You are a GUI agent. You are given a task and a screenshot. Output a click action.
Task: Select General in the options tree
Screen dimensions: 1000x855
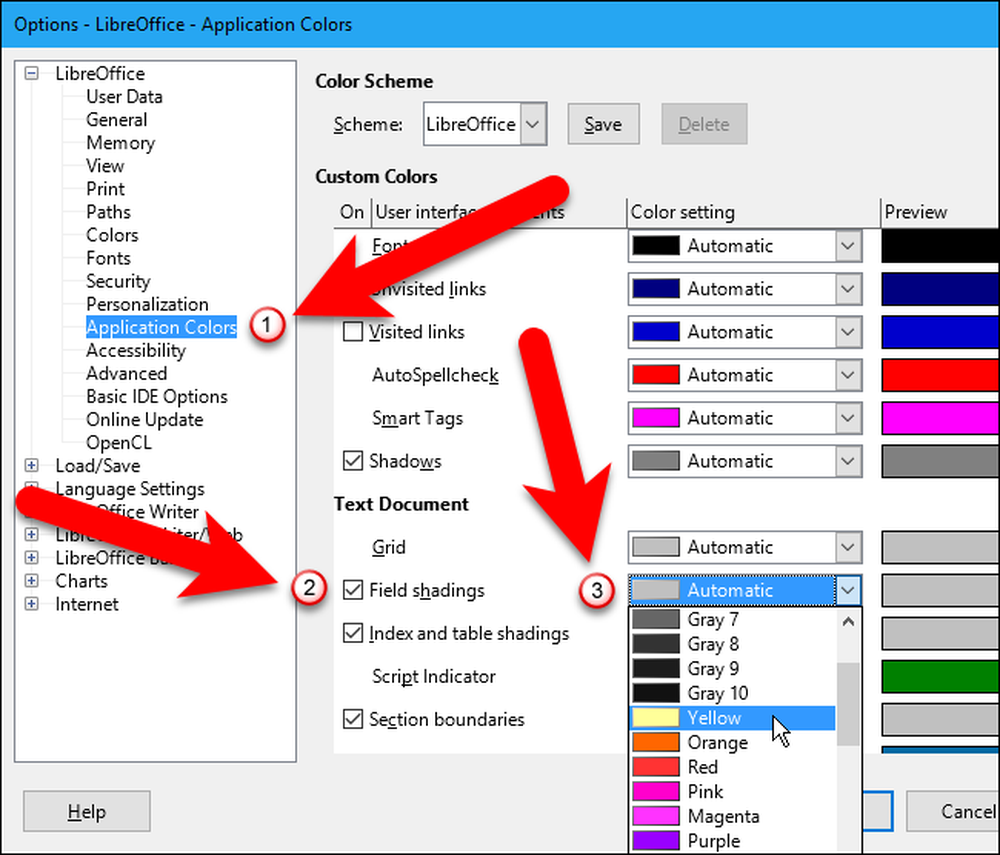pos(117,120)
